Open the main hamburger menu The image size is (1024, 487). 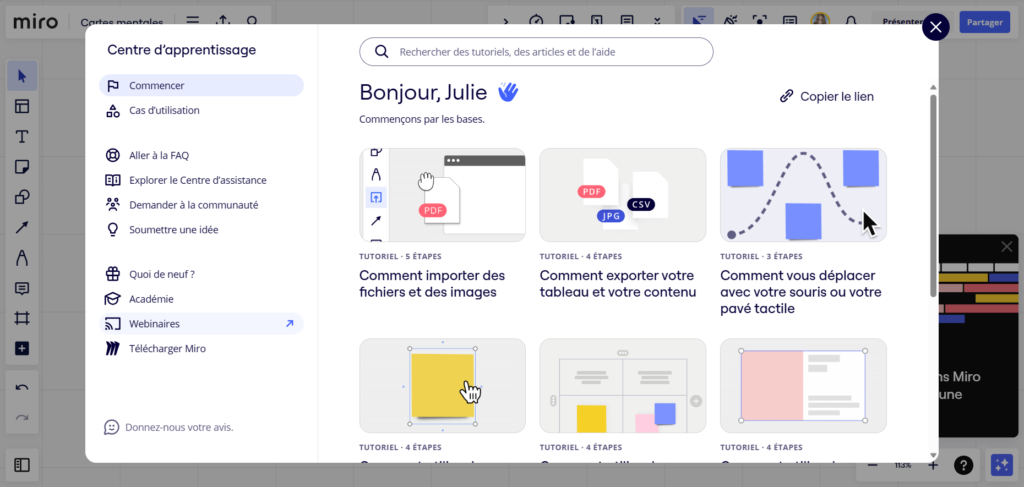click(x=193, y=21)
